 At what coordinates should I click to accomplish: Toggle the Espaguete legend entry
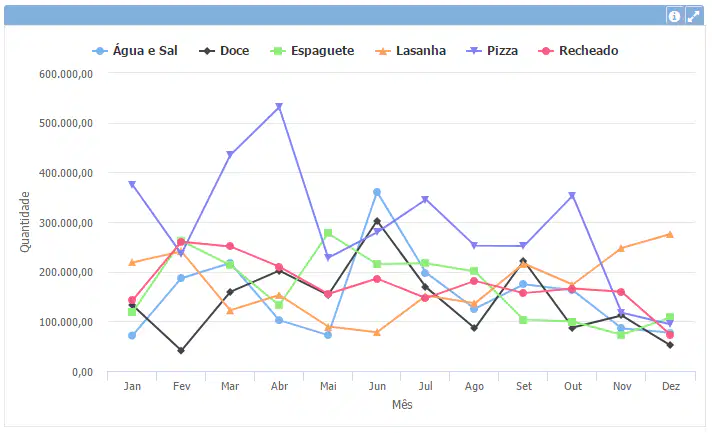click(312, 51)
